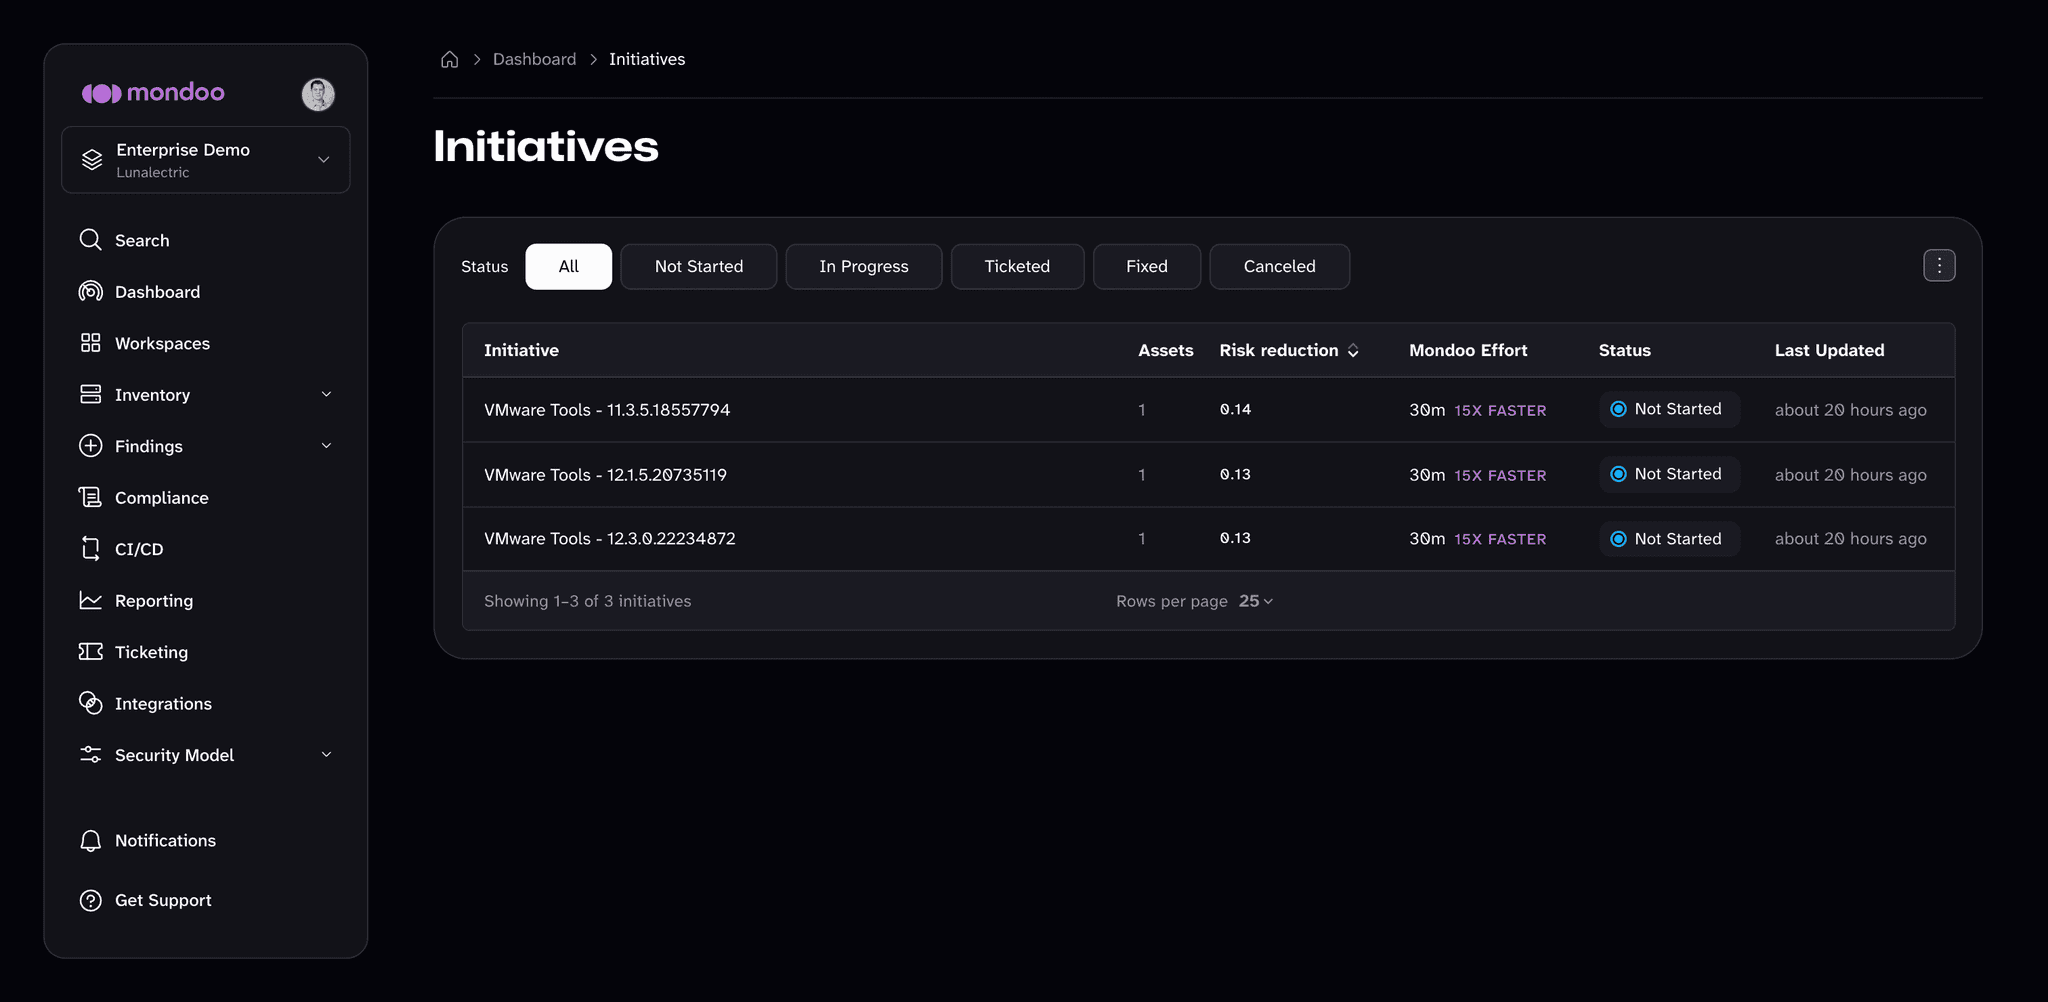Screen dimensions: 2048x1002
Task: Click the Integrations icon in sidebar
Action: (90, 703)
